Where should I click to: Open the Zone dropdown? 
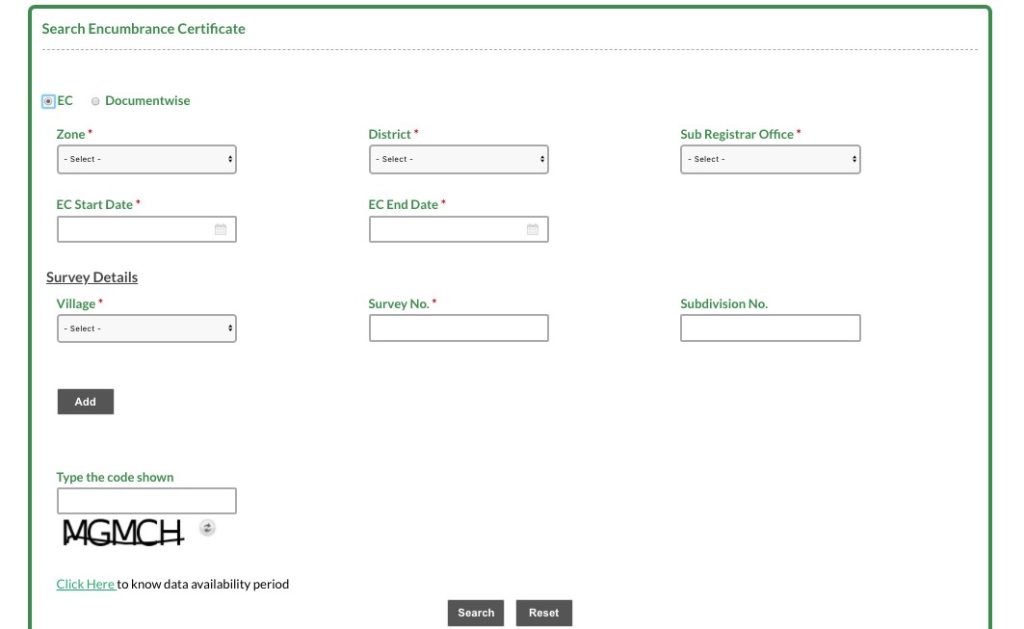[146, 159]
